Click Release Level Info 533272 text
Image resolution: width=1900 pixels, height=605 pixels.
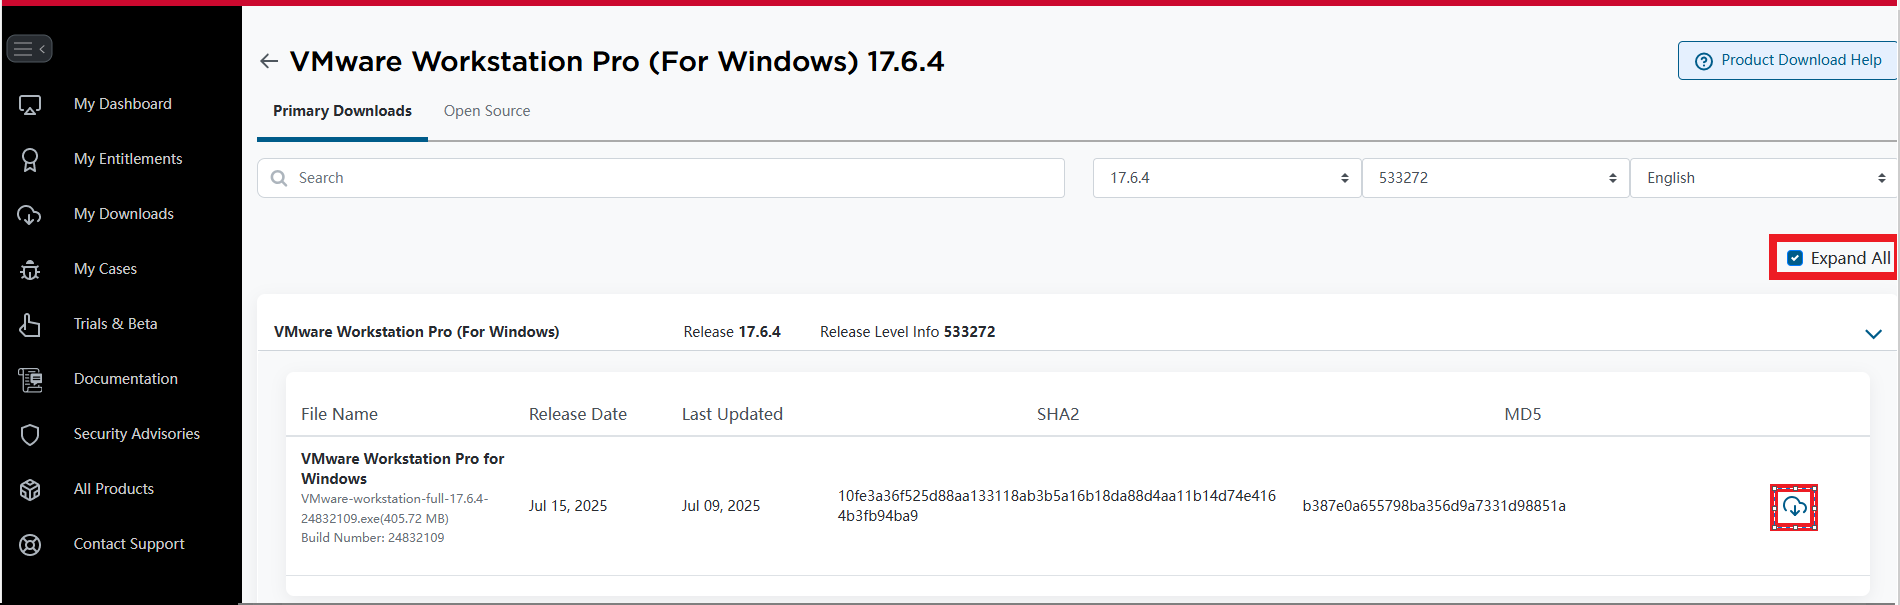[907, 332]
